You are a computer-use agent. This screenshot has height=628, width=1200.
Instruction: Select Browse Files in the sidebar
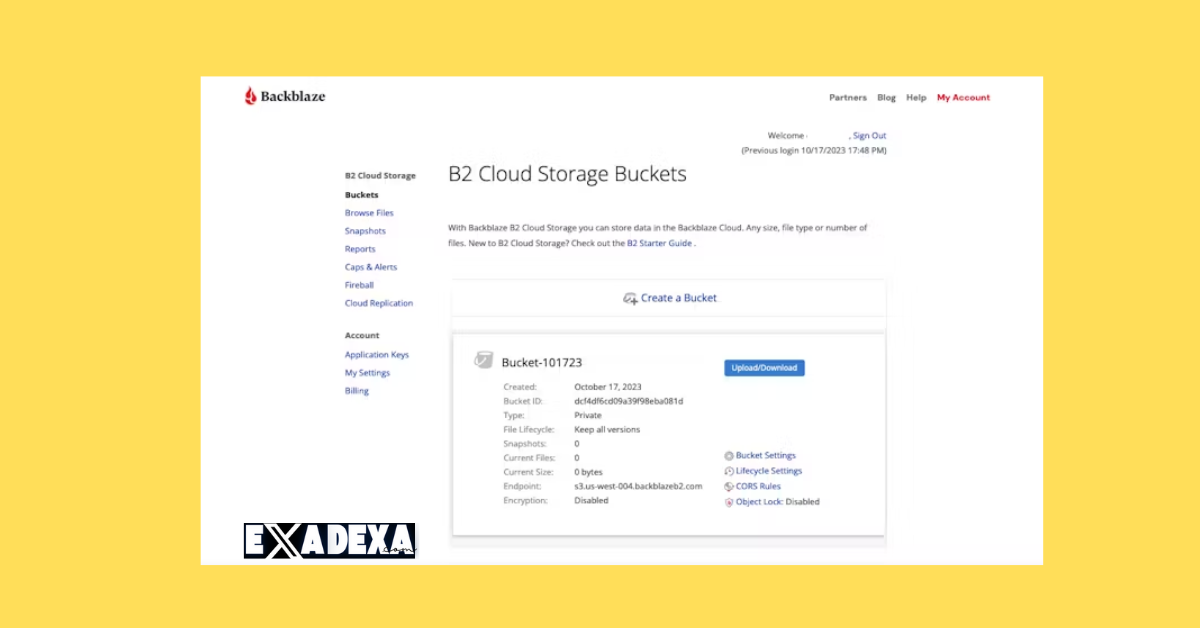369,213
